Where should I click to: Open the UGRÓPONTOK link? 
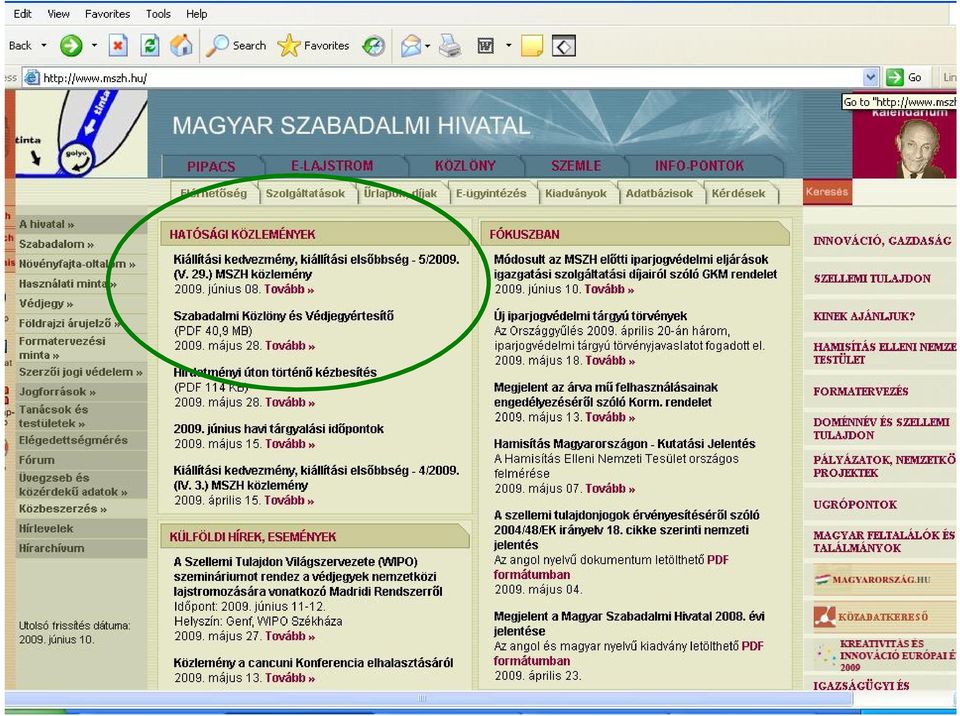pyautogui.click(x=855, y=505)
